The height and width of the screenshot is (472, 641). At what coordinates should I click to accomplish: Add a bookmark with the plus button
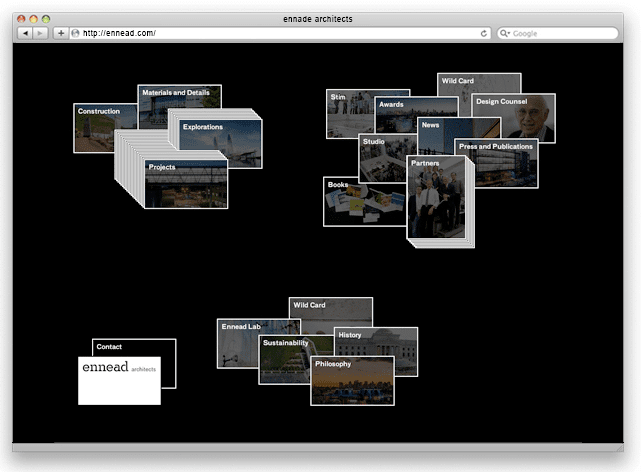coord(61,33)
